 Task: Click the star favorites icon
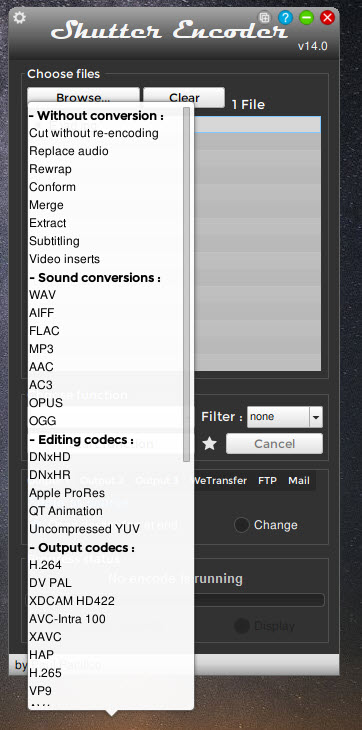[210, 444]
